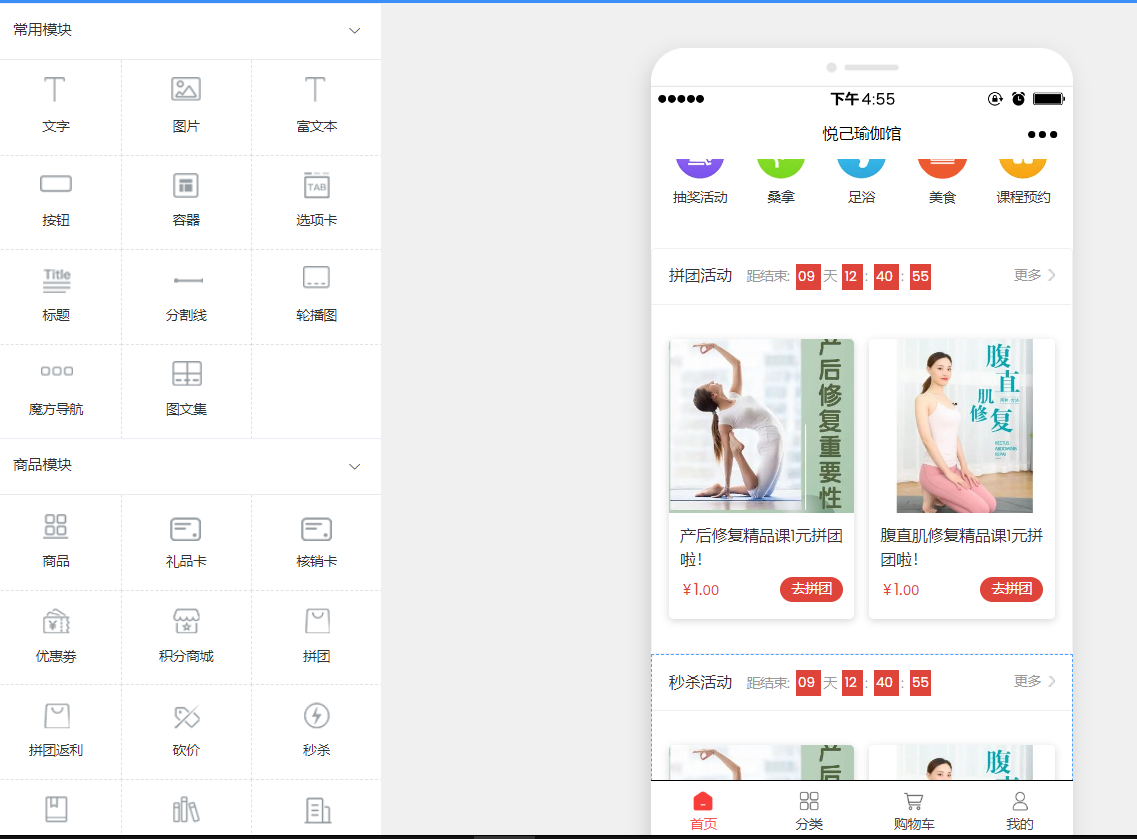Open the three-dot menu beside 悦己瑜伽馆
The height and width of the screenshot is (839, 1137).
point(1042,134)
